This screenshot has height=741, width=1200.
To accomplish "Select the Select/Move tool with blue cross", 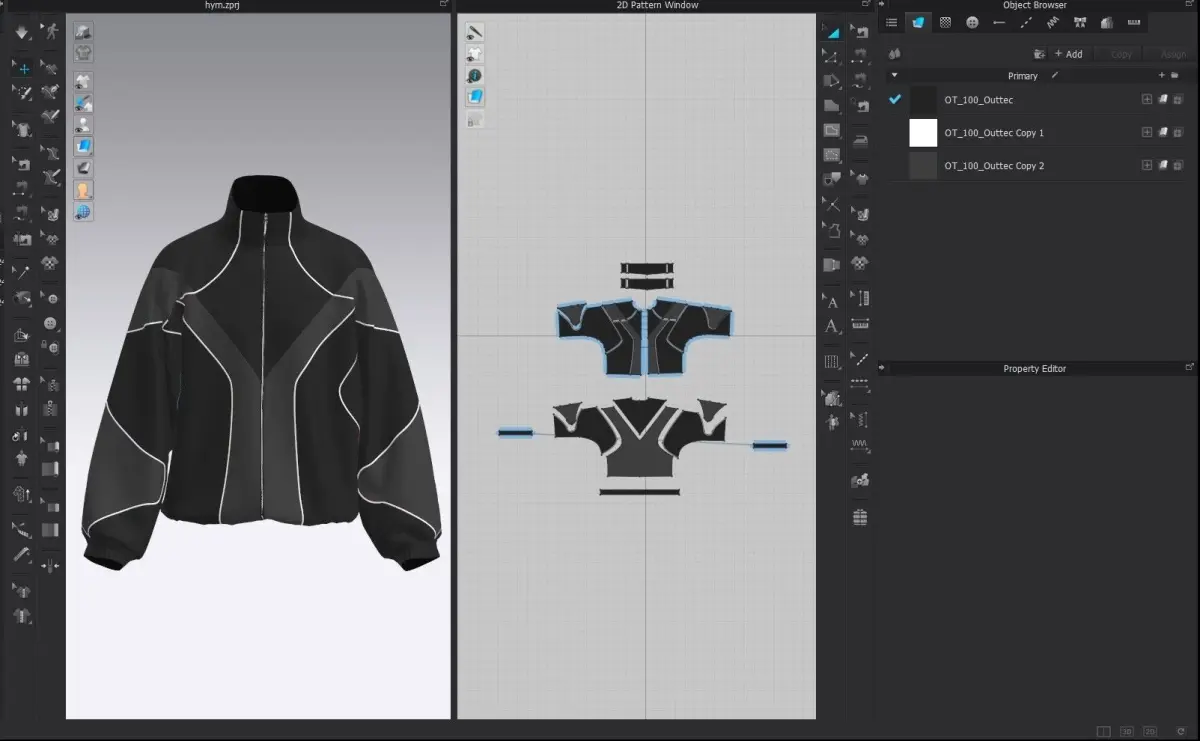I will 22,68.
